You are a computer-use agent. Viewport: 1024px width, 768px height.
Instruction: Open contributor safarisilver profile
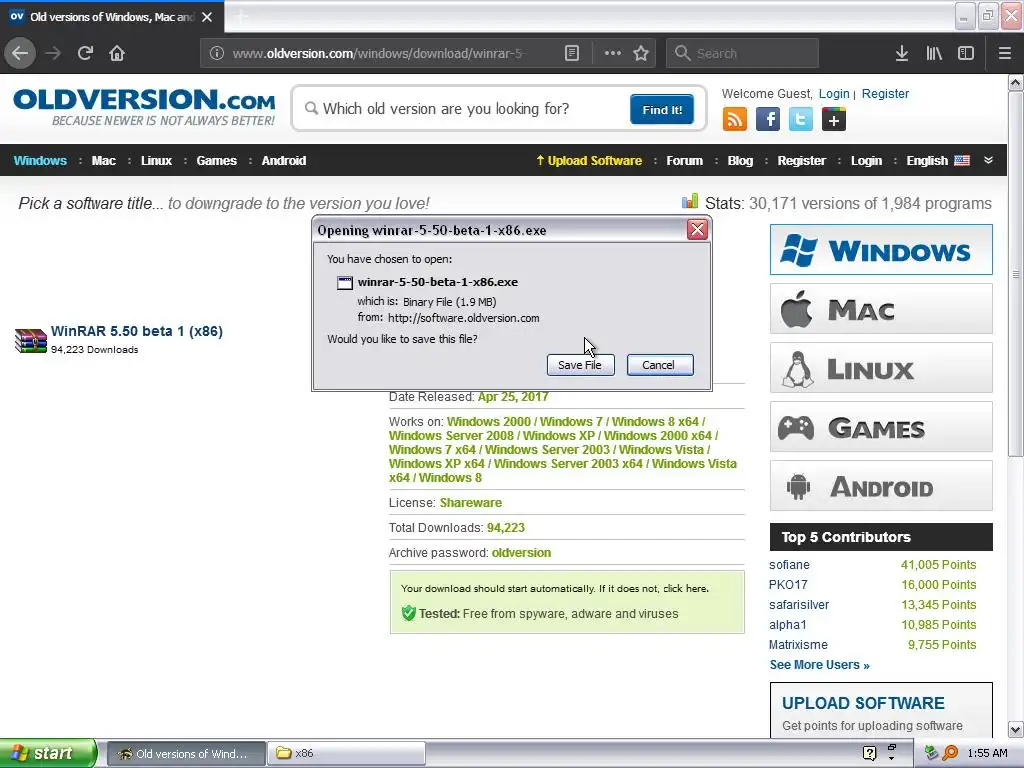[x=799, y=605]
